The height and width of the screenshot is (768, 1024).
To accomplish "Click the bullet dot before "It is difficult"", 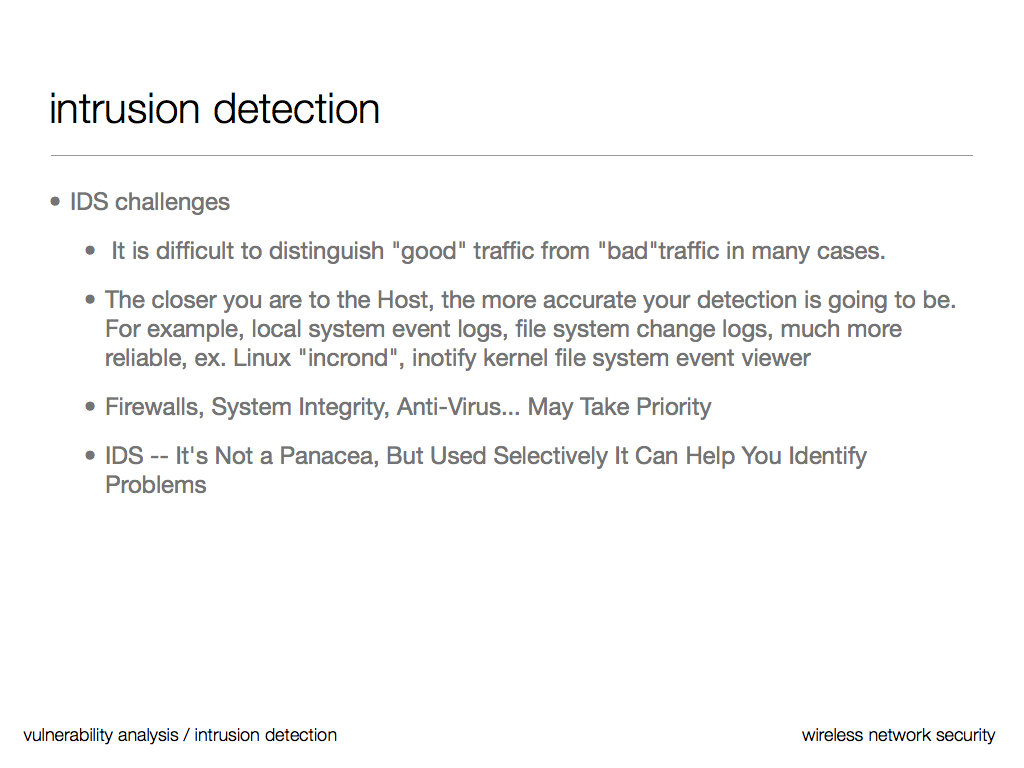I will 92,251.
